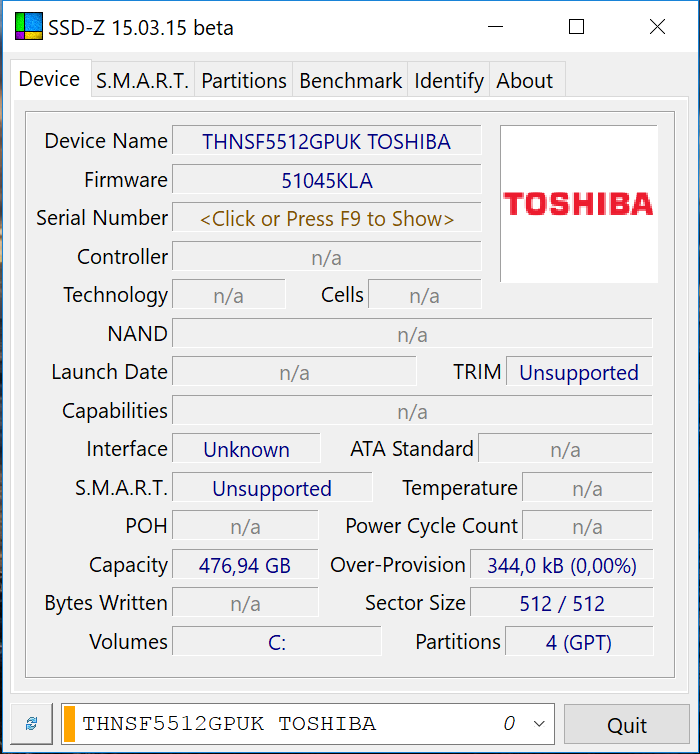Screen dimensions: 700x754
Task: Close the SSD-Z window
Action: 657,26
